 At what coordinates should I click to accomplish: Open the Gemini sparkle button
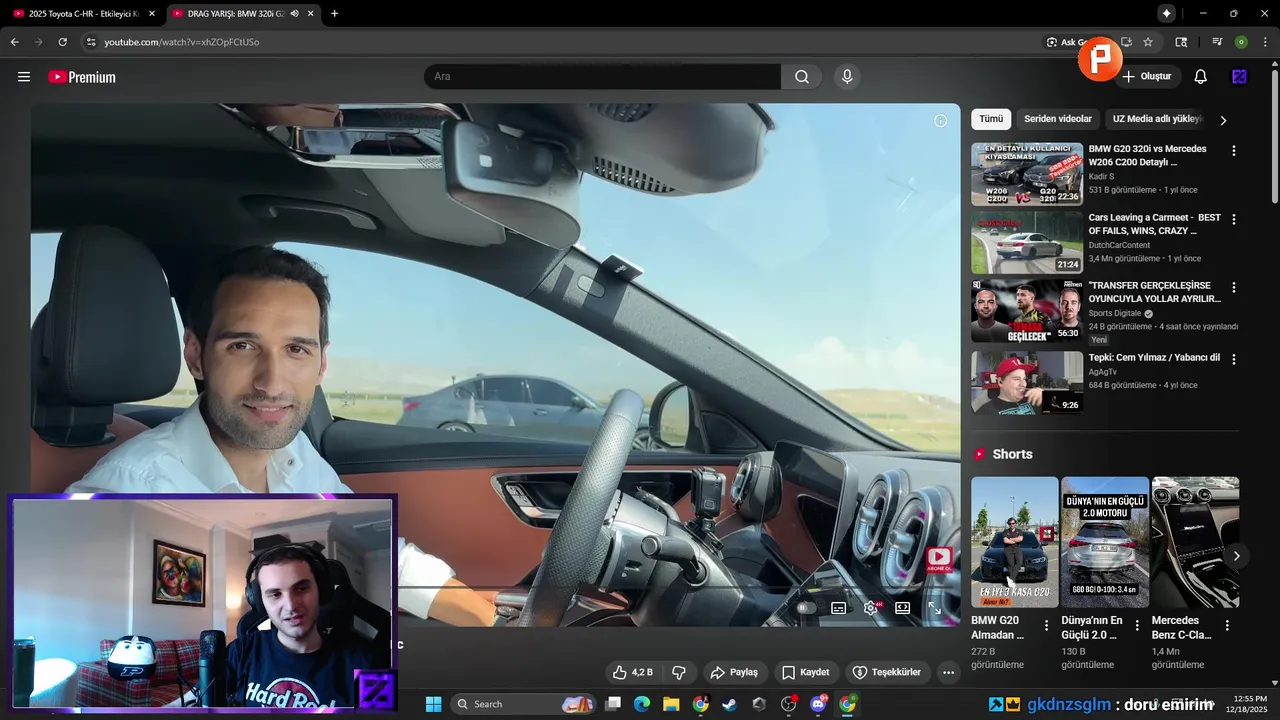pyautogui.click(x=1166, y=13)
